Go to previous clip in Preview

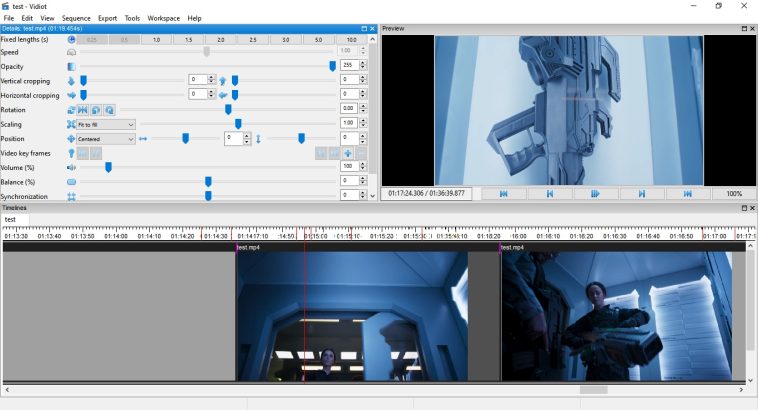click(550, 193)
